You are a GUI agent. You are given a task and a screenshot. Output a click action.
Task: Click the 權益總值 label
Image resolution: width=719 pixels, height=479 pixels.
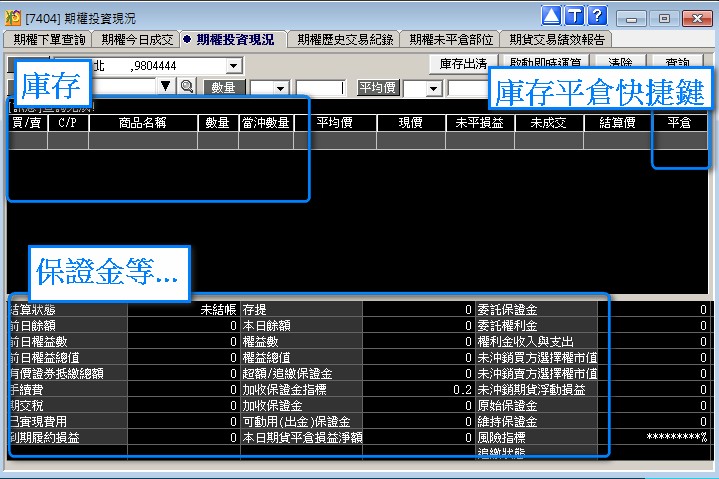click(x=266, y=358)
